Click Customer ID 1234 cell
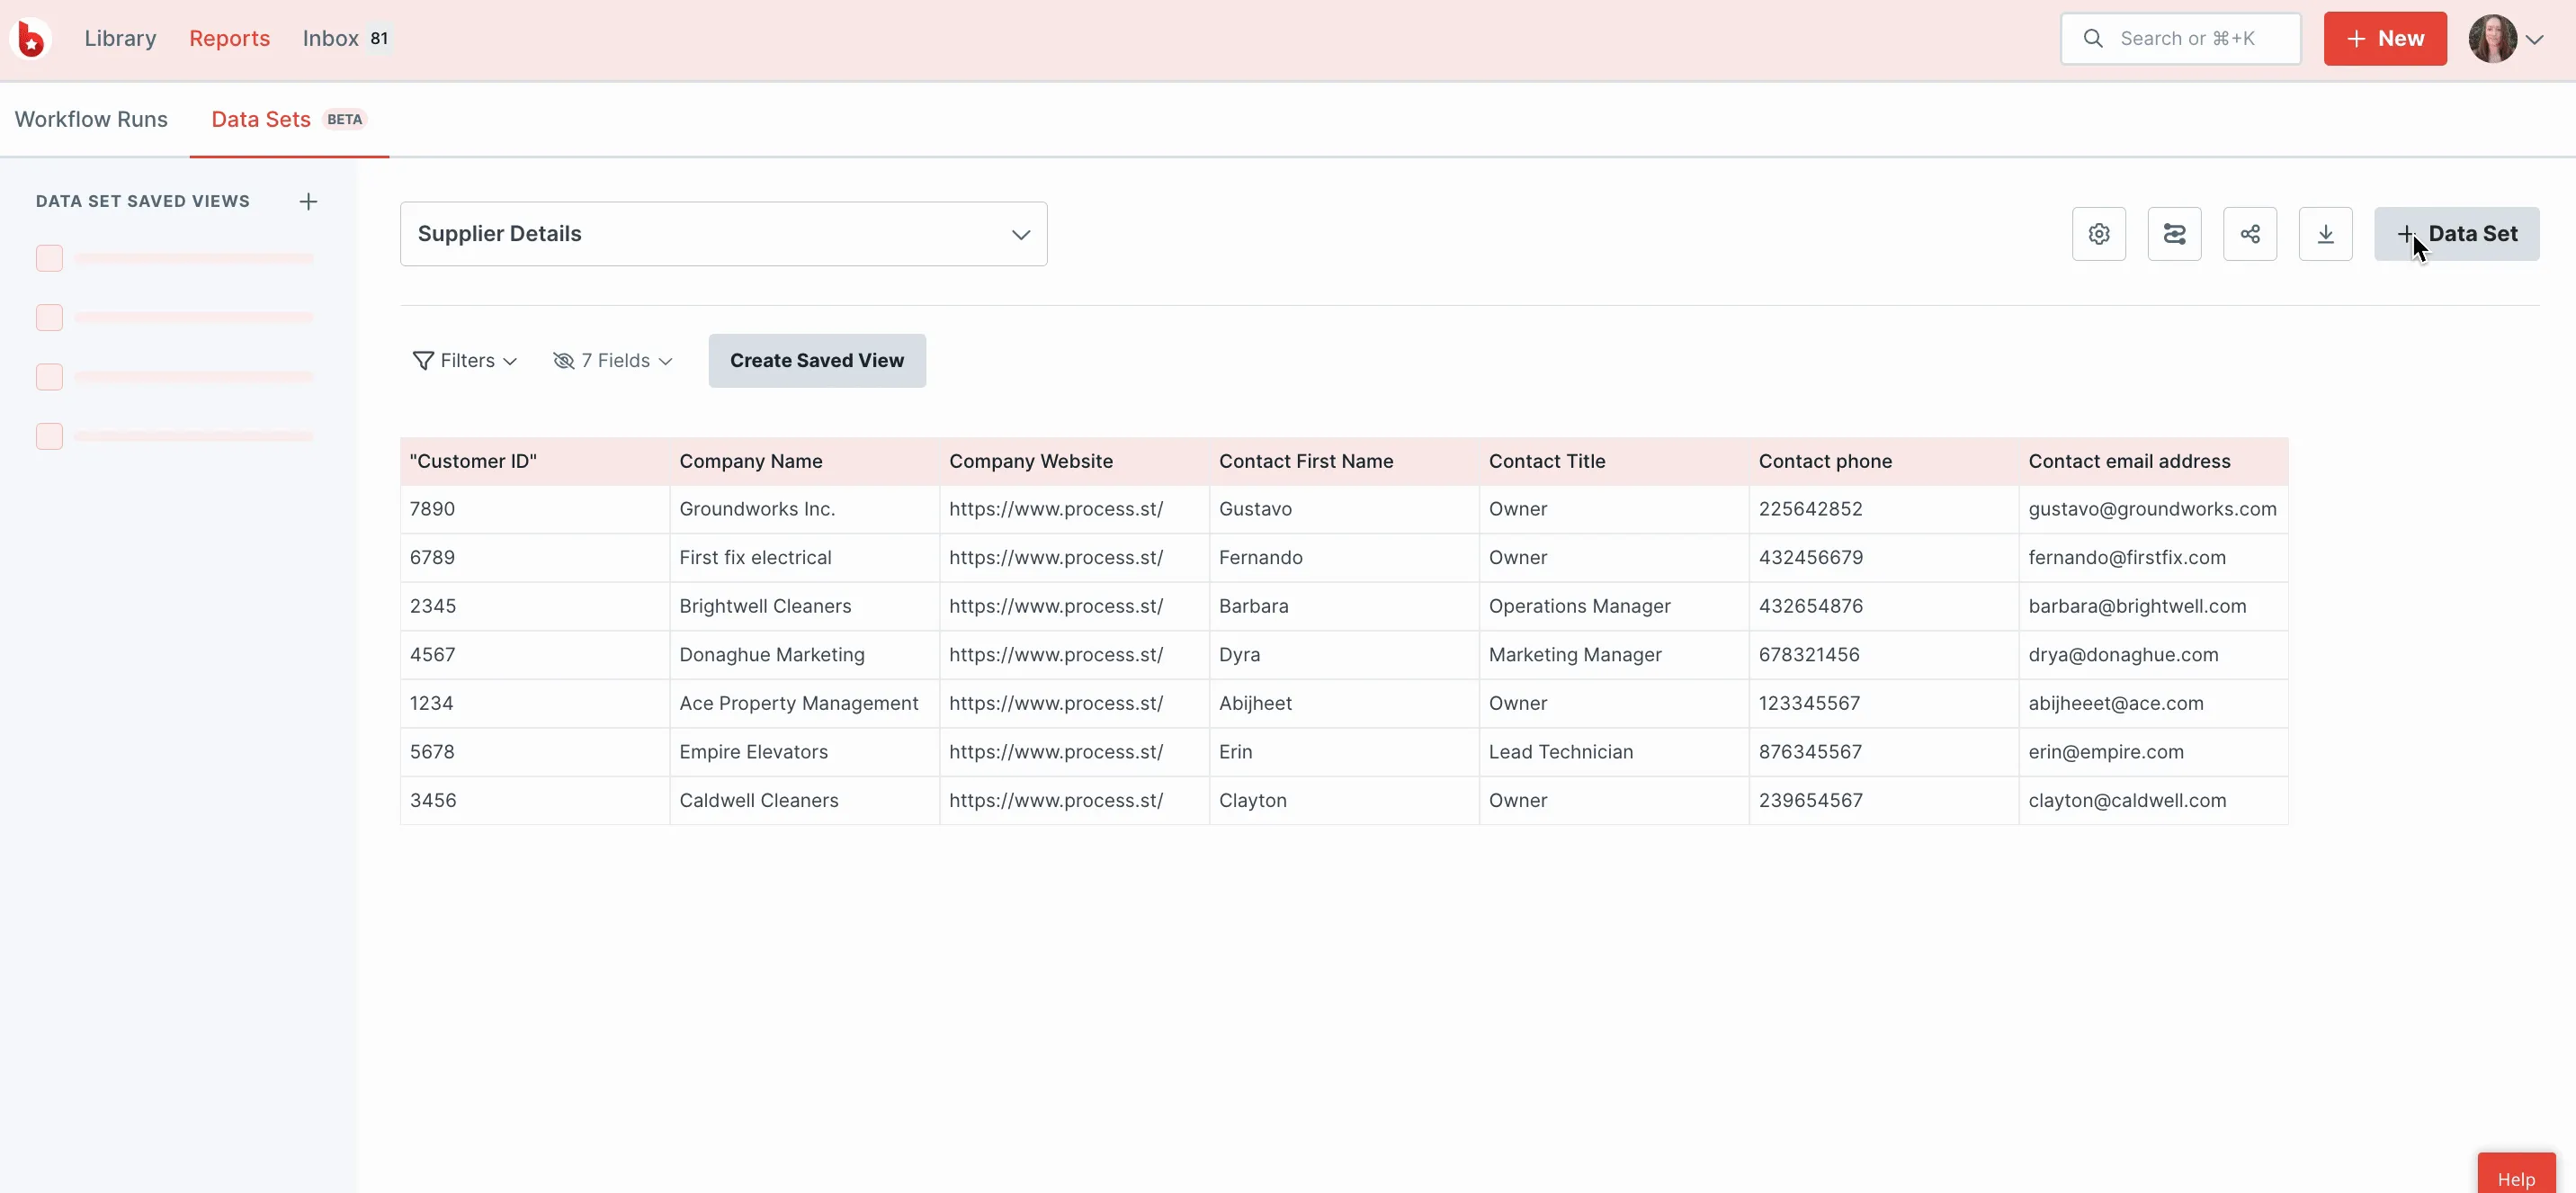 coord(535,704)
